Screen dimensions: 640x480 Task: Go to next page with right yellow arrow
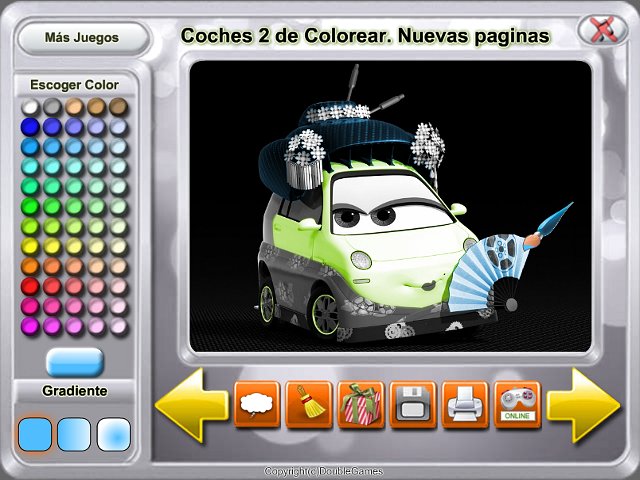coord(584,405)
